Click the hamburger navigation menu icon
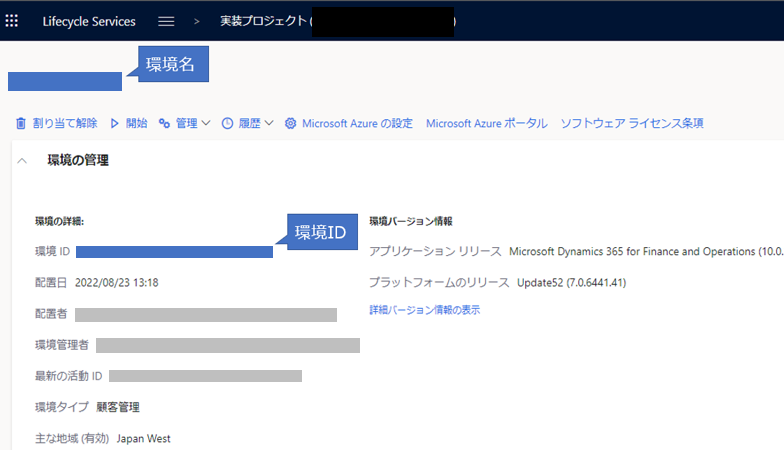 click(166, 22)
